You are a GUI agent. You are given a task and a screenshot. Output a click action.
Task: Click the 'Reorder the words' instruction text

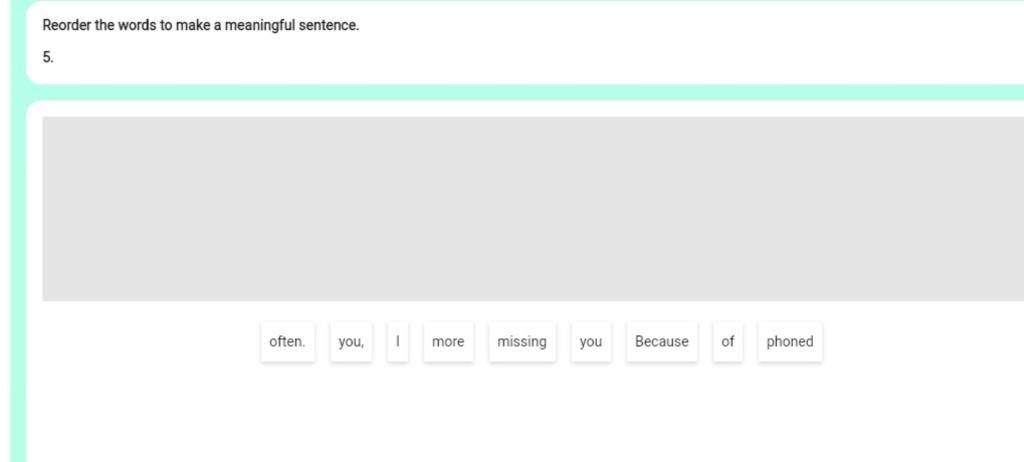[x=200, y=25]
